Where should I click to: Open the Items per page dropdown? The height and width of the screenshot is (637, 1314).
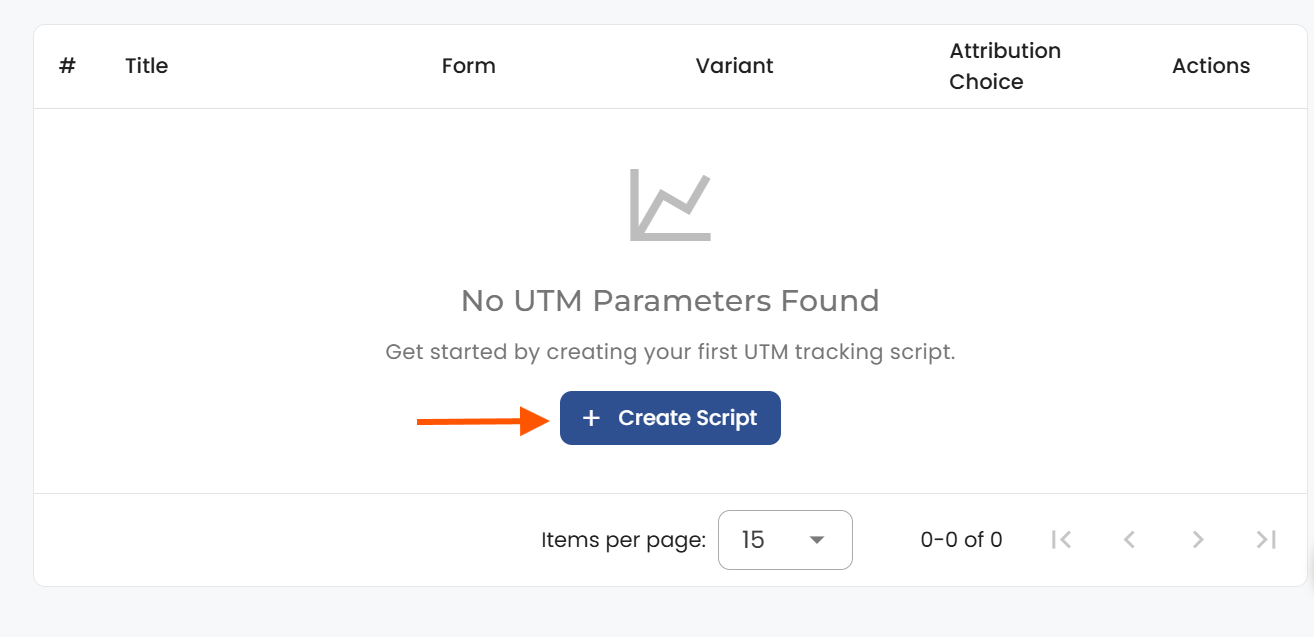point(784,540)
